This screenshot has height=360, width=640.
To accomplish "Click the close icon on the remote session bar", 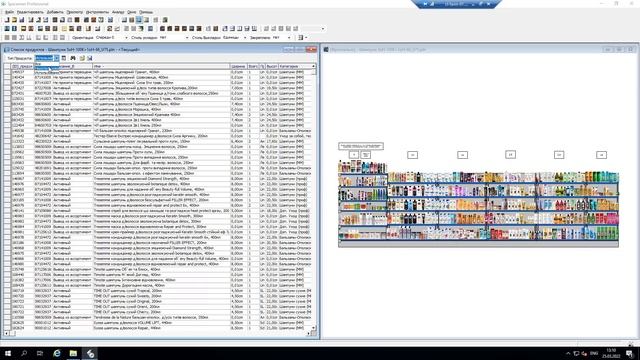I will tap(488, 4).
